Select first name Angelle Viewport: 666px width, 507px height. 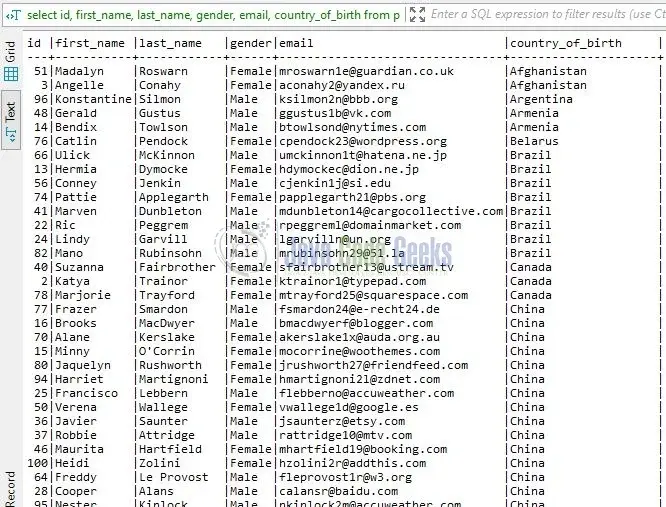79,85
